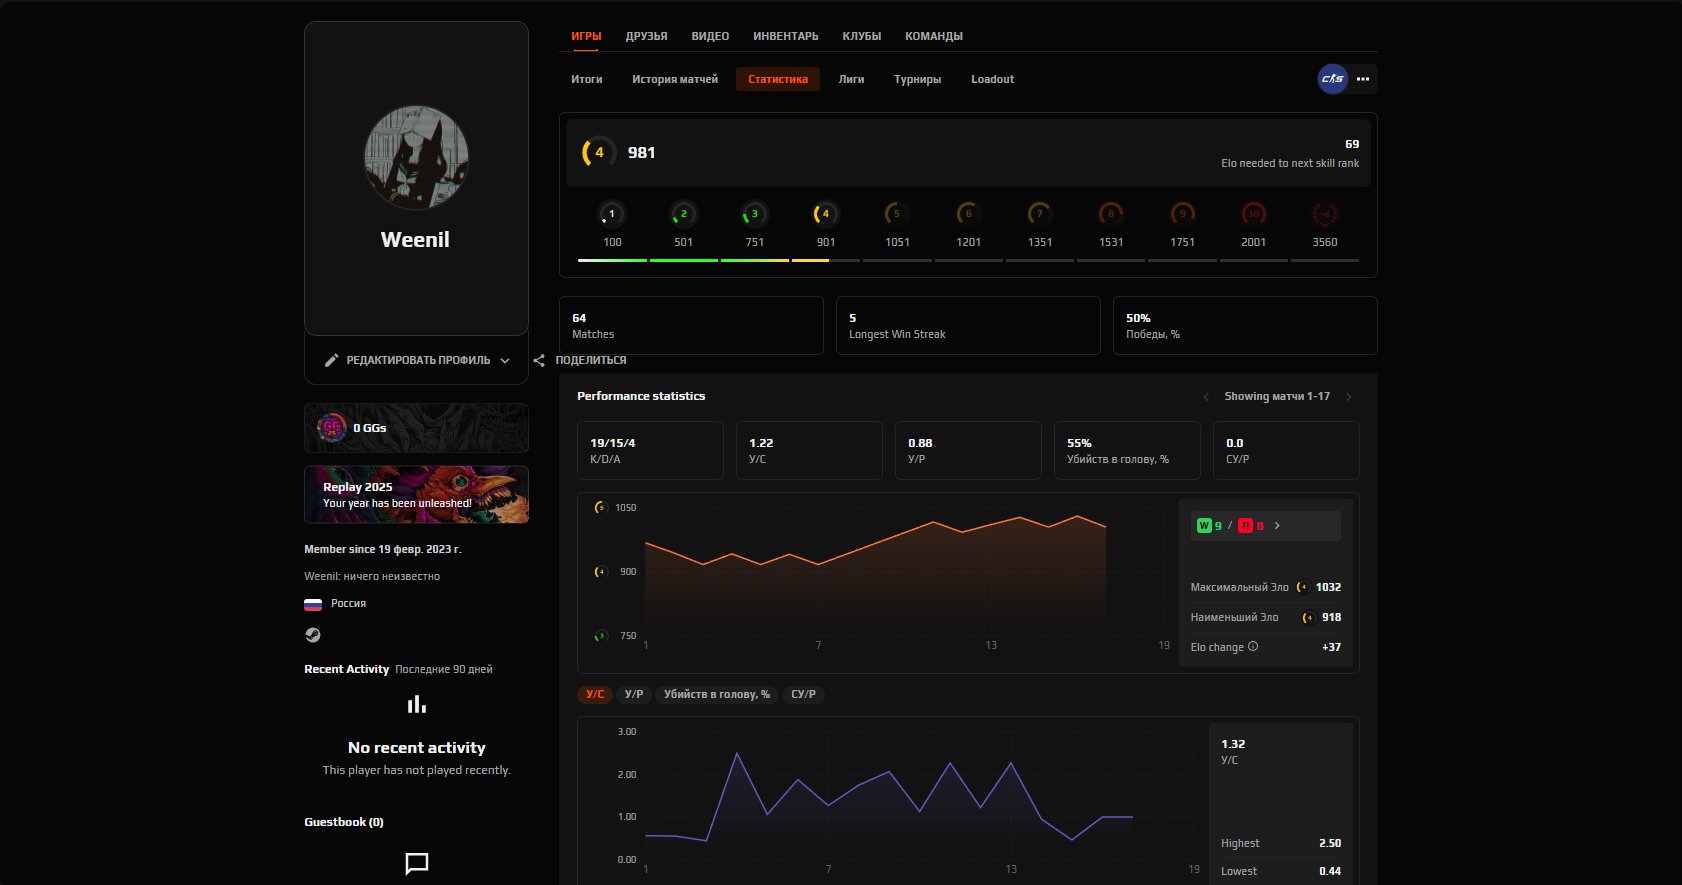Open the Replay 2025 banner

416,494
